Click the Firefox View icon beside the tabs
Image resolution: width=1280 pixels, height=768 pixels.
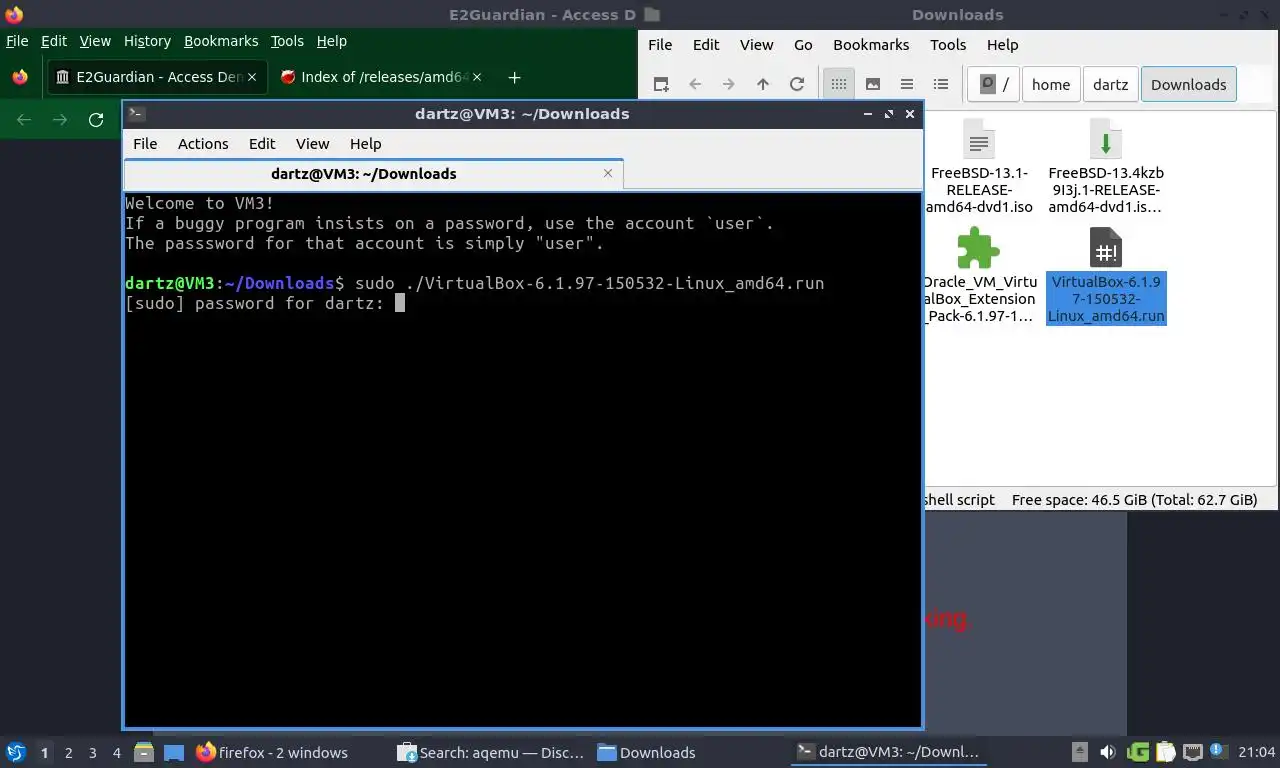pos(20,77)
